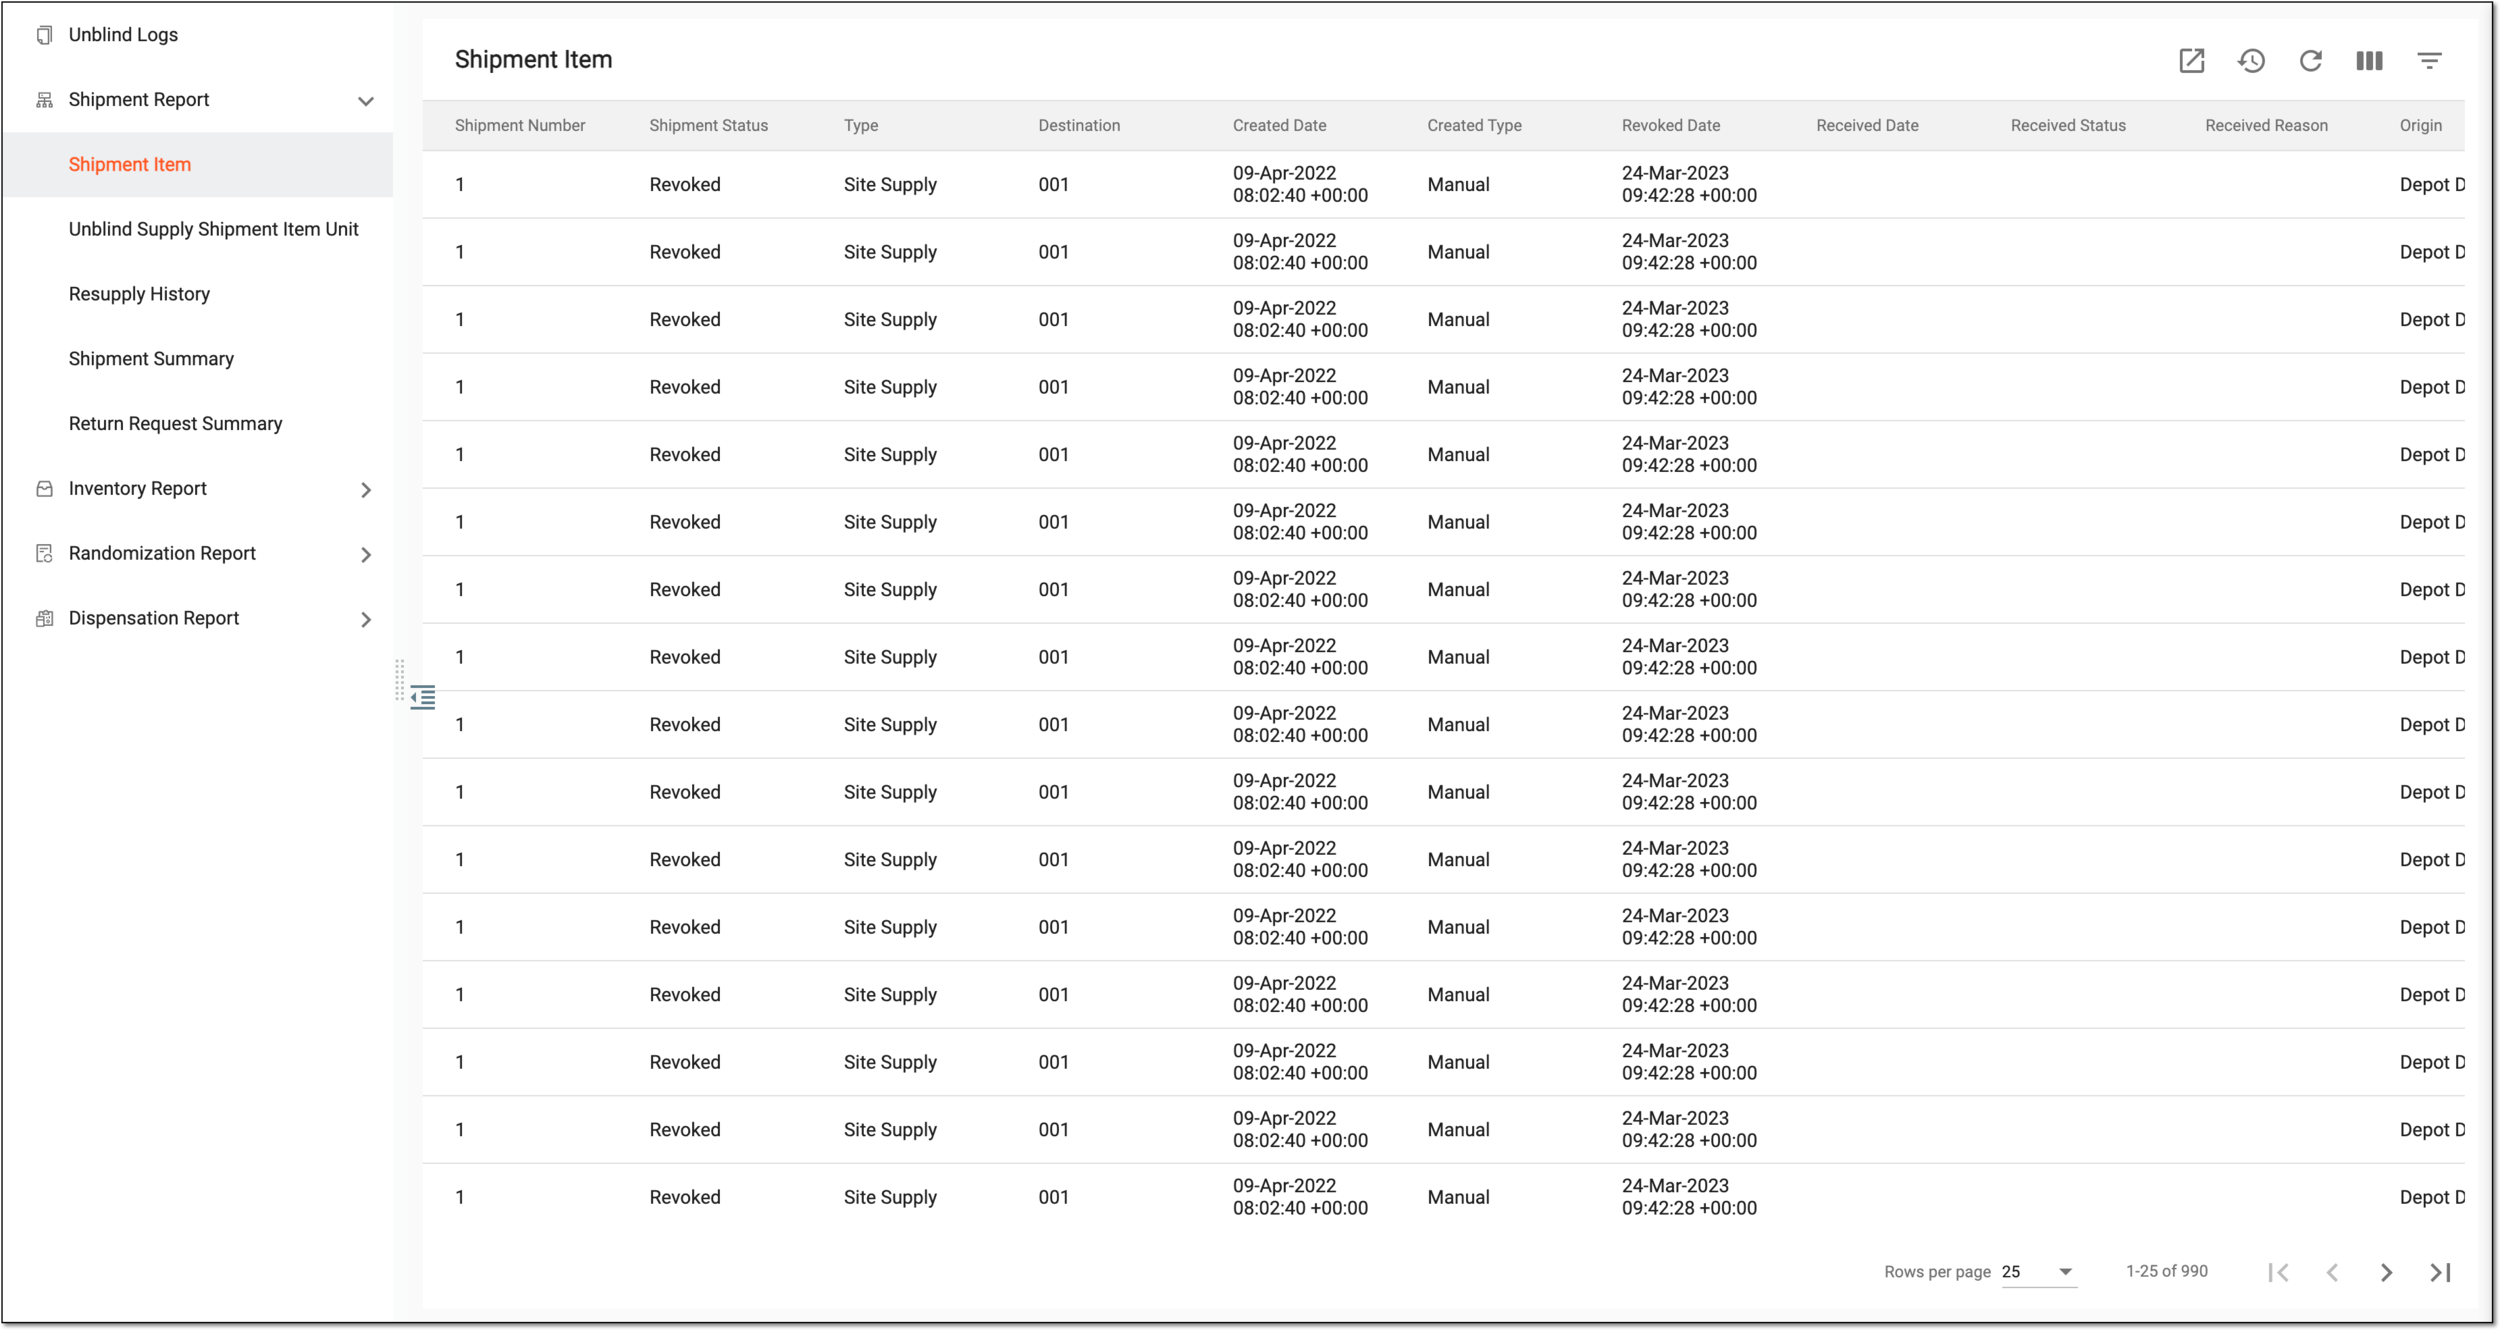Screen dimensions: 2500x1330
Task: Sort by Received Status column header
Action: (x=2068, y=126)
